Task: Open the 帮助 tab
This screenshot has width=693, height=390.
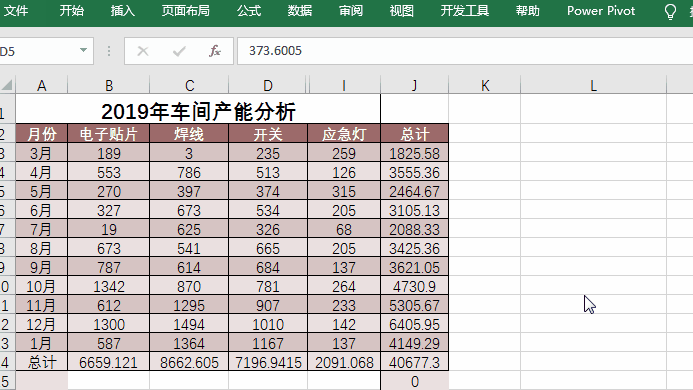Action: point(528,11)
